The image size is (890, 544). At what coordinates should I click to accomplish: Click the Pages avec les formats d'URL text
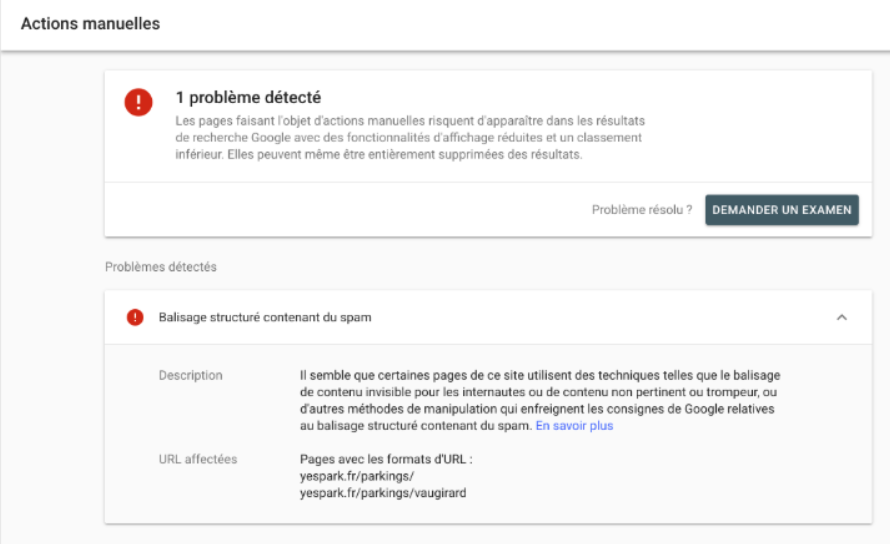(x=386, y=459)
